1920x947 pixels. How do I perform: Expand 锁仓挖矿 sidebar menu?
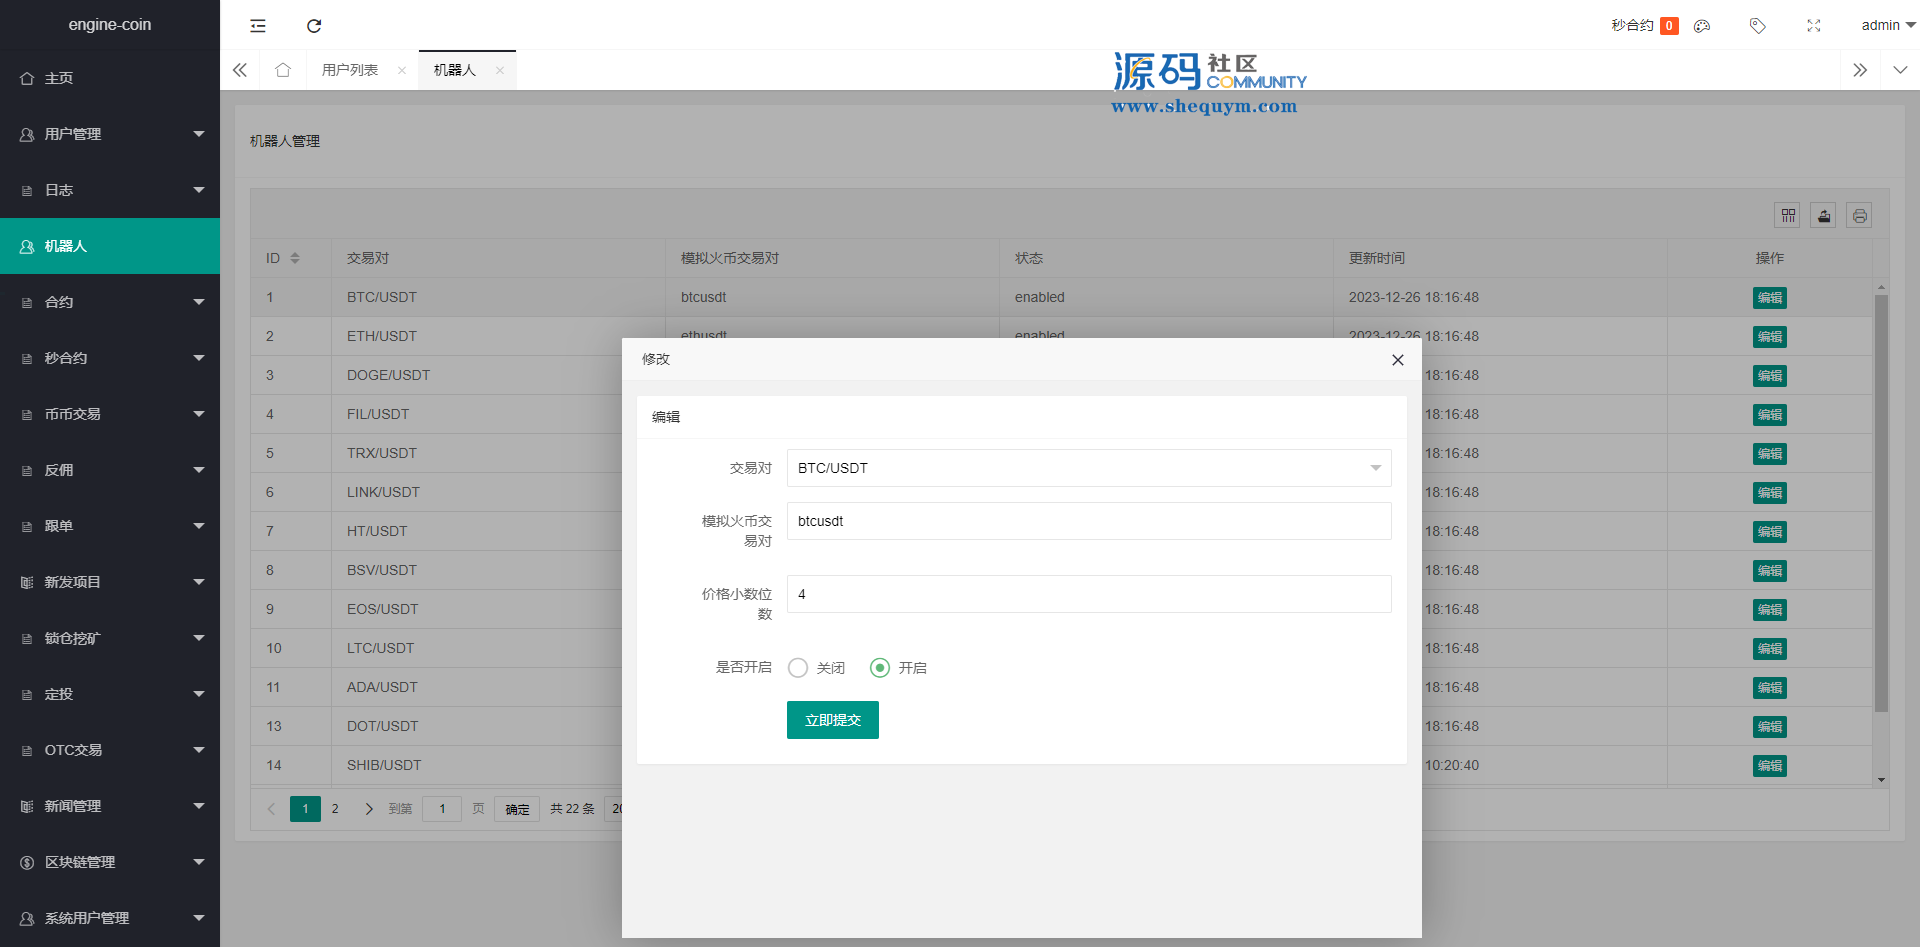point(110,638)
